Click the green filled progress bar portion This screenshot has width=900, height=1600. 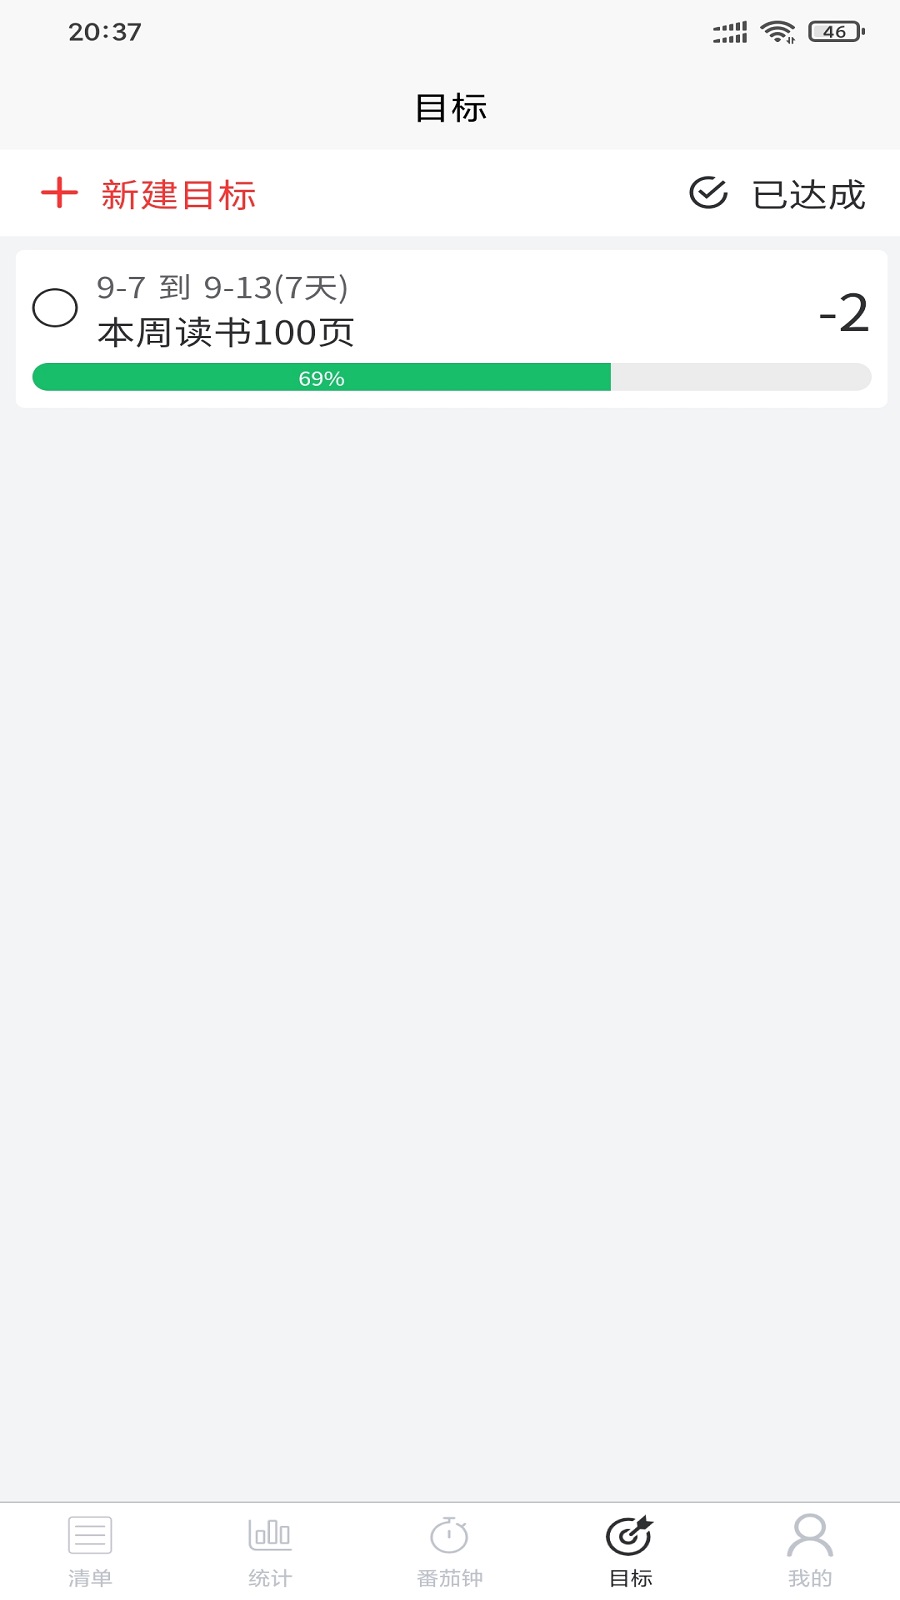(321, 378)
